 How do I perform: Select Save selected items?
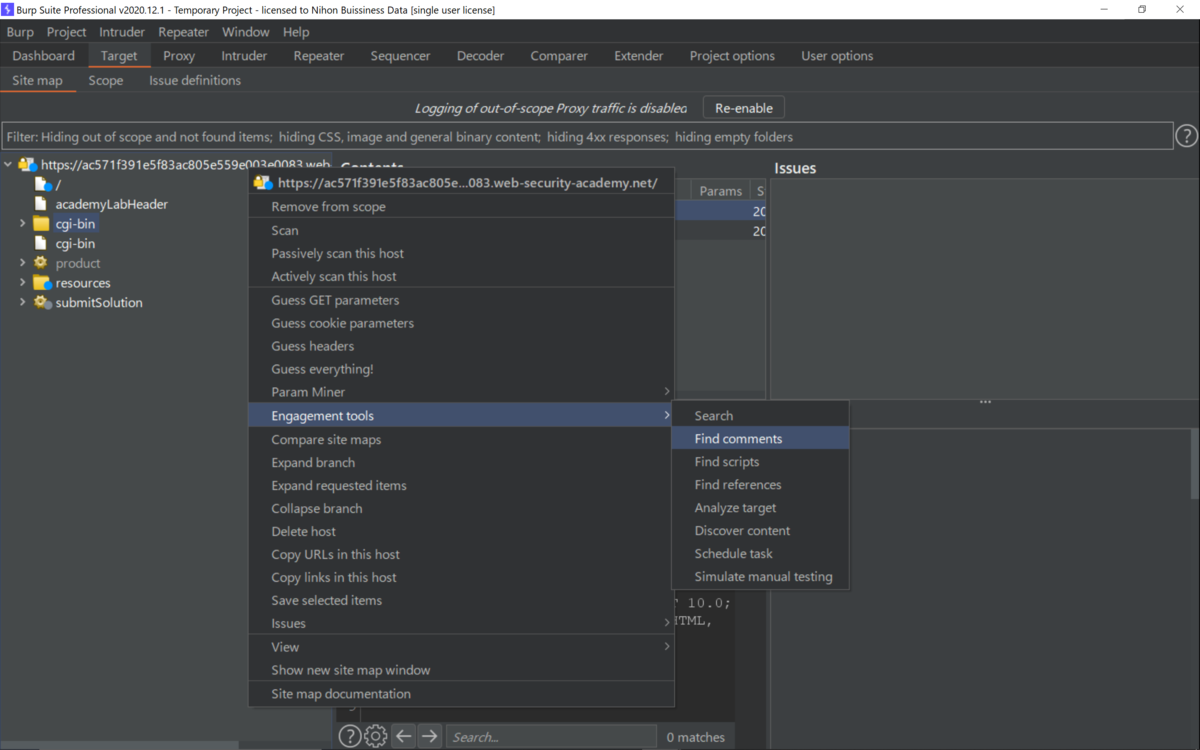pyautogui.click(x=461, y=601)
